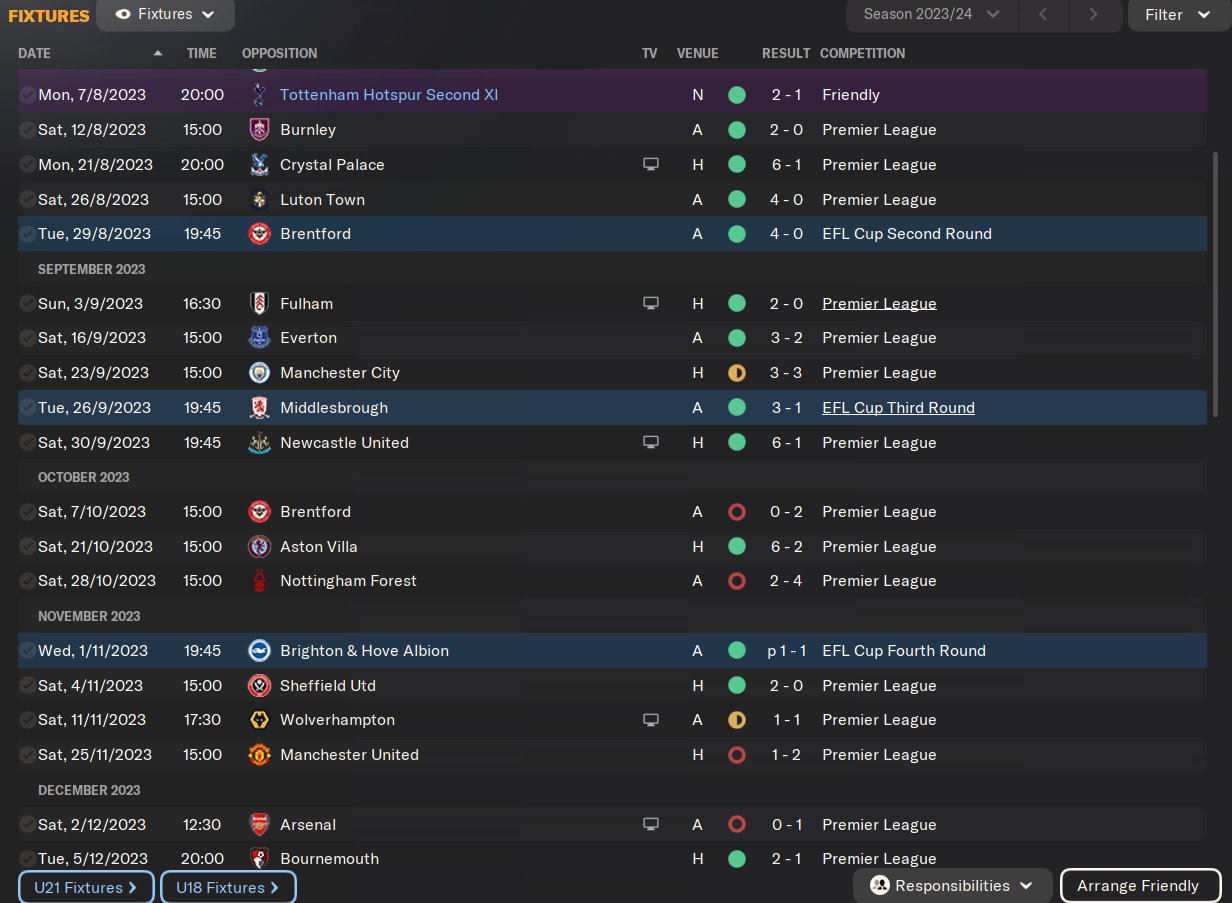Viewport: 1232px width, 903px height.
Task: Click the TV icon on Crystal Palace row
Action: click(651, 165)
